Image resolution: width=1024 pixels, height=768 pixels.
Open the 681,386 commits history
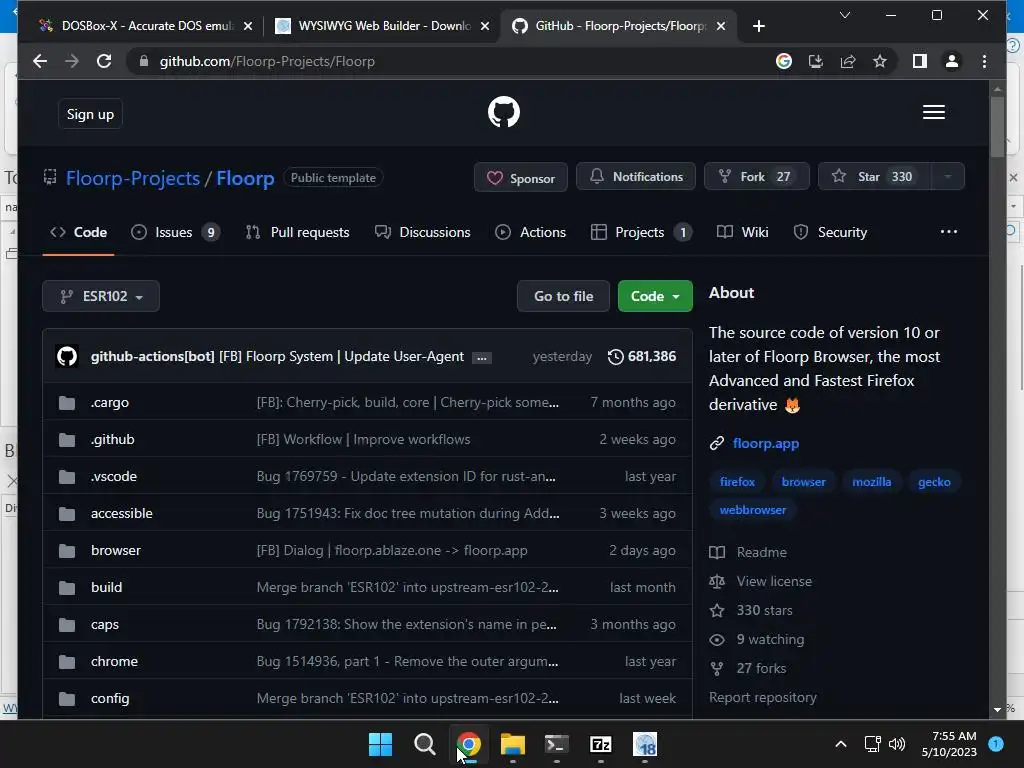pyautogui.click(x=642, y=357)
